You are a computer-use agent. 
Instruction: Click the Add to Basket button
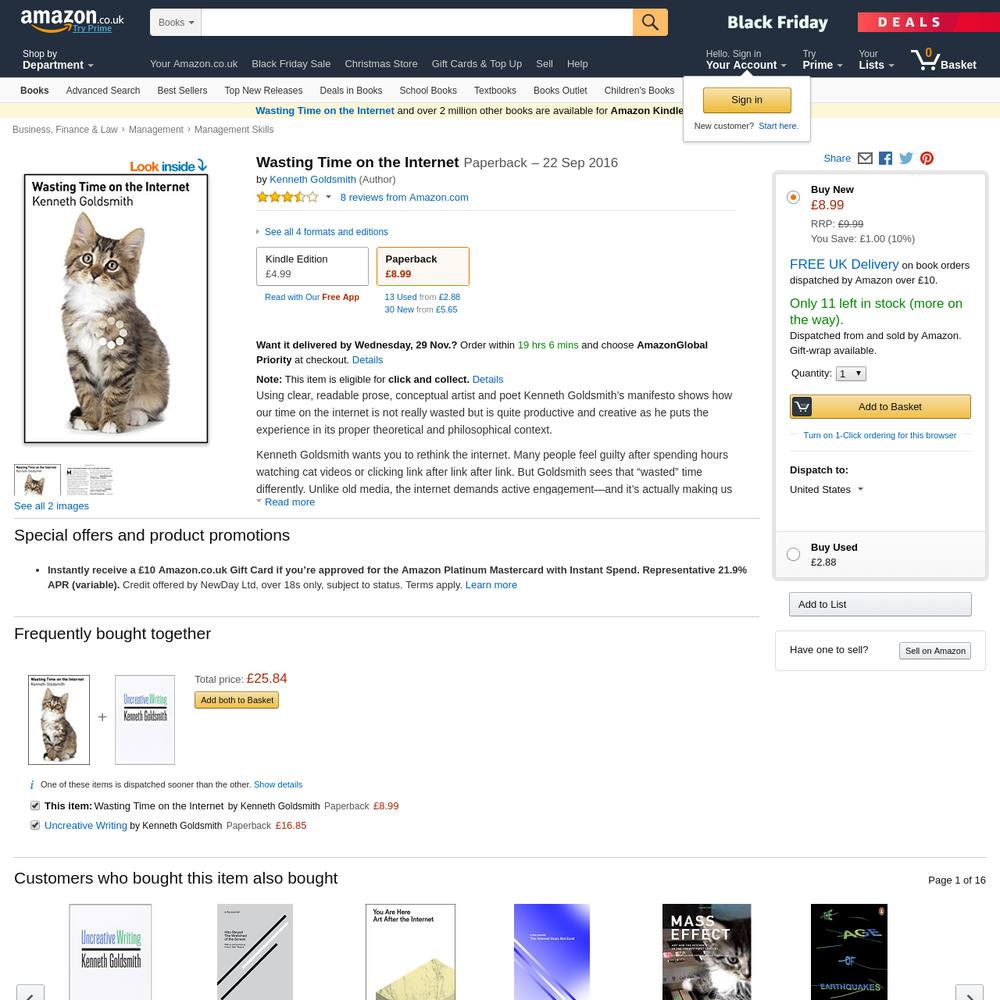coord(880,406)
